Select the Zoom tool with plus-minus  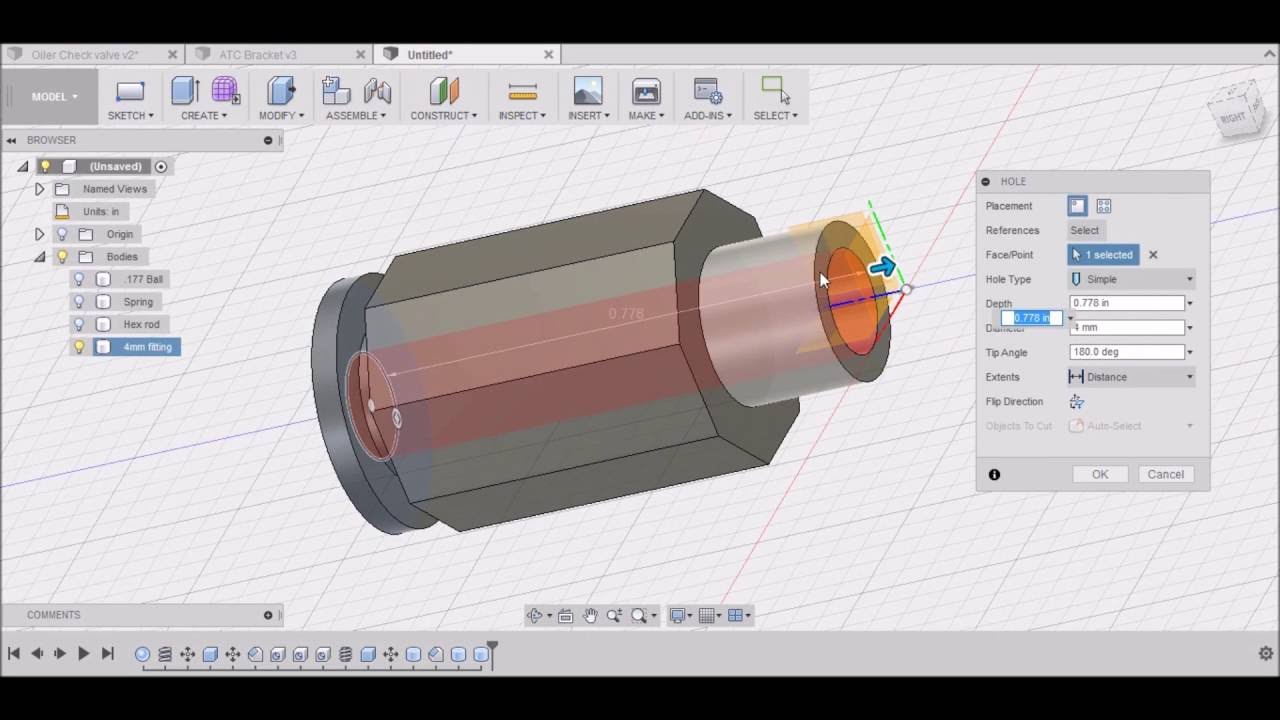[614, 616]
